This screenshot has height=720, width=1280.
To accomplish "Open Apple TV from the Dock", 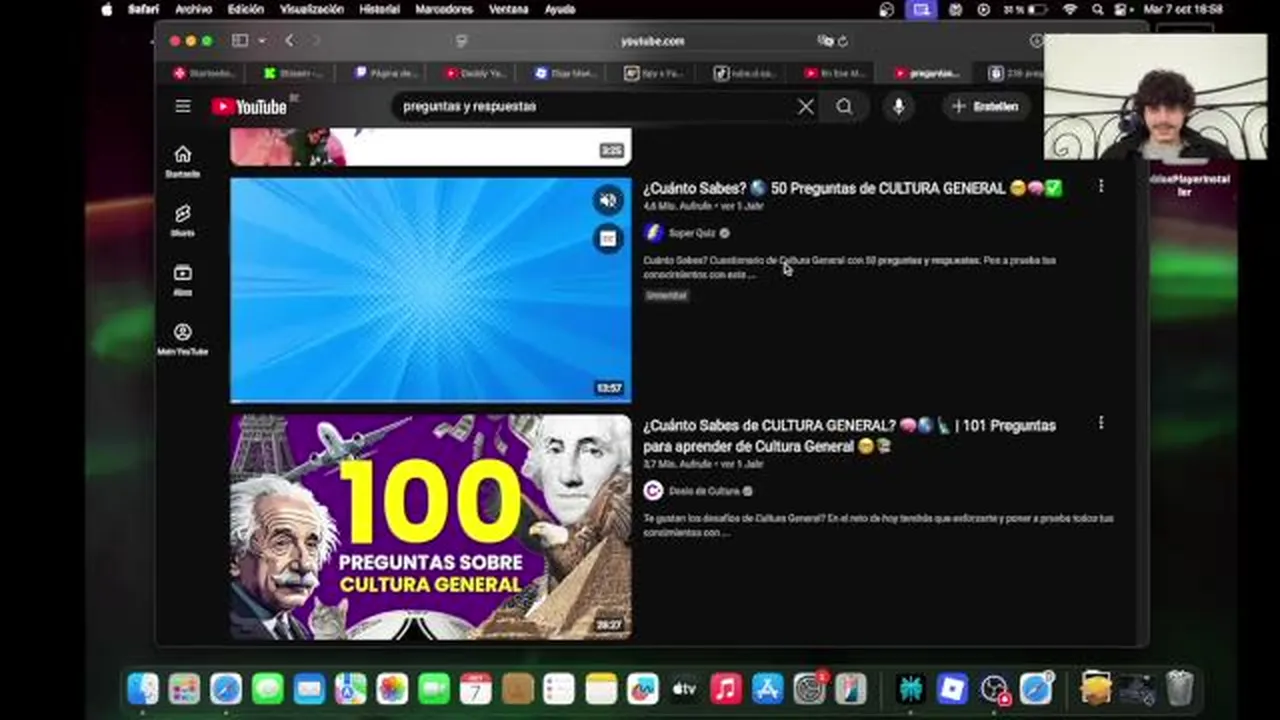I will coord(684,689).
